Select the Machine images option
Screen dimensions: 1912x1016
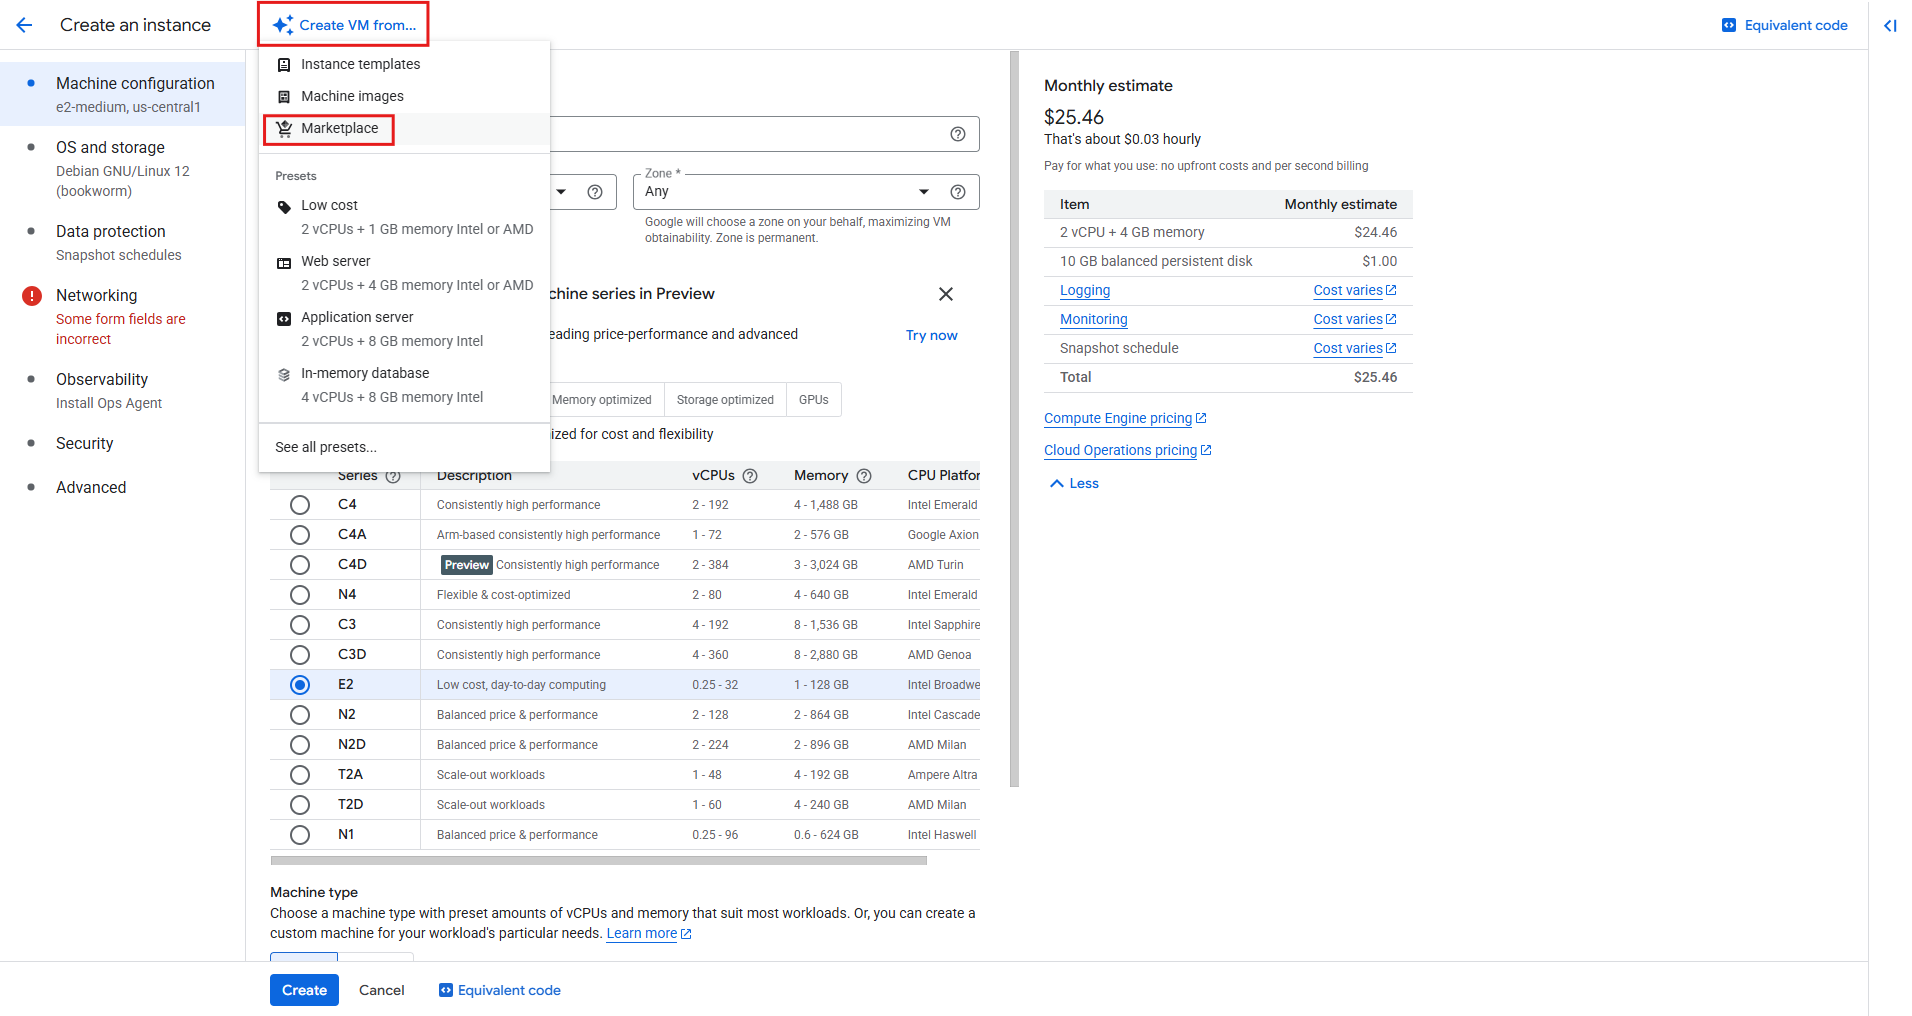351,96
